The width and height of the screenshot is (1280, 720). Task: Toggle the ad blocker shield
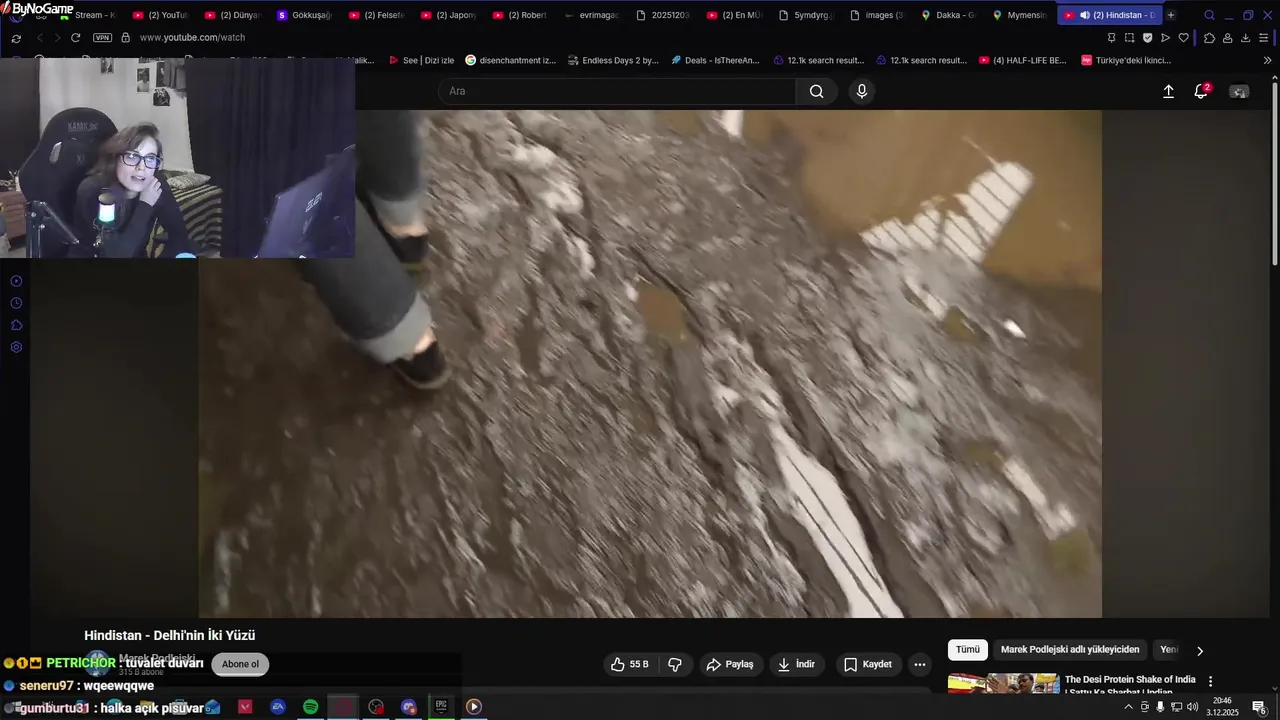coord(1147,37)
